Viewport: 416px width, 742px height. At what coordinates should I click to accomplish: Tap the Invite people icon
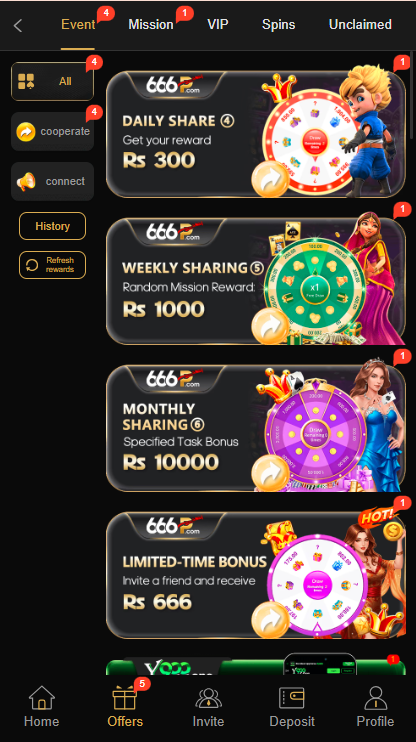point(208,698)
